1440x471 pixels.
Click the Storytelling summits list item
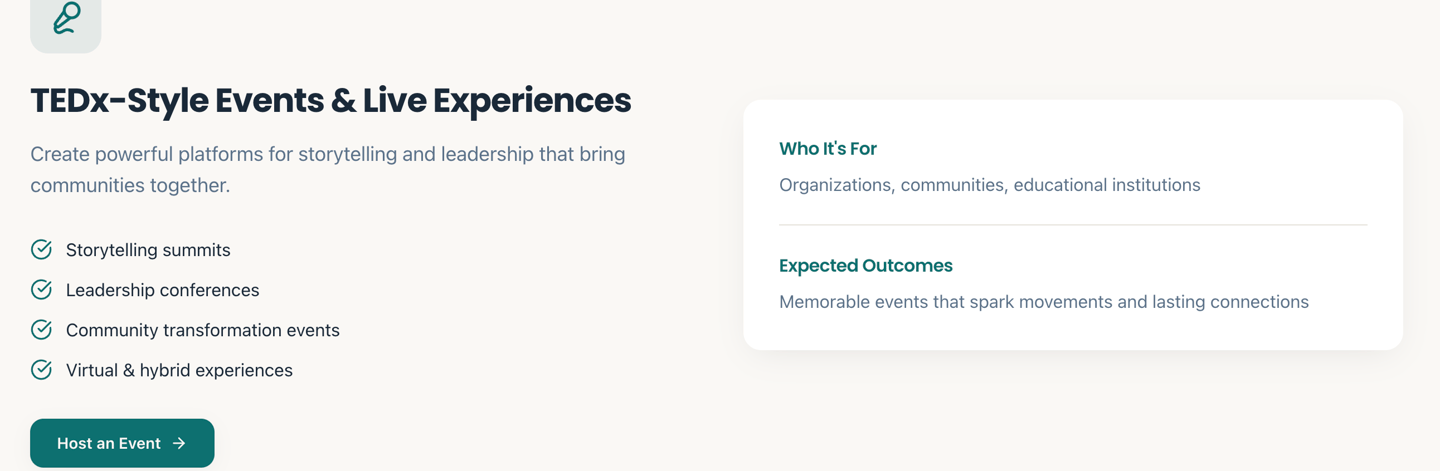pos(148,250)
